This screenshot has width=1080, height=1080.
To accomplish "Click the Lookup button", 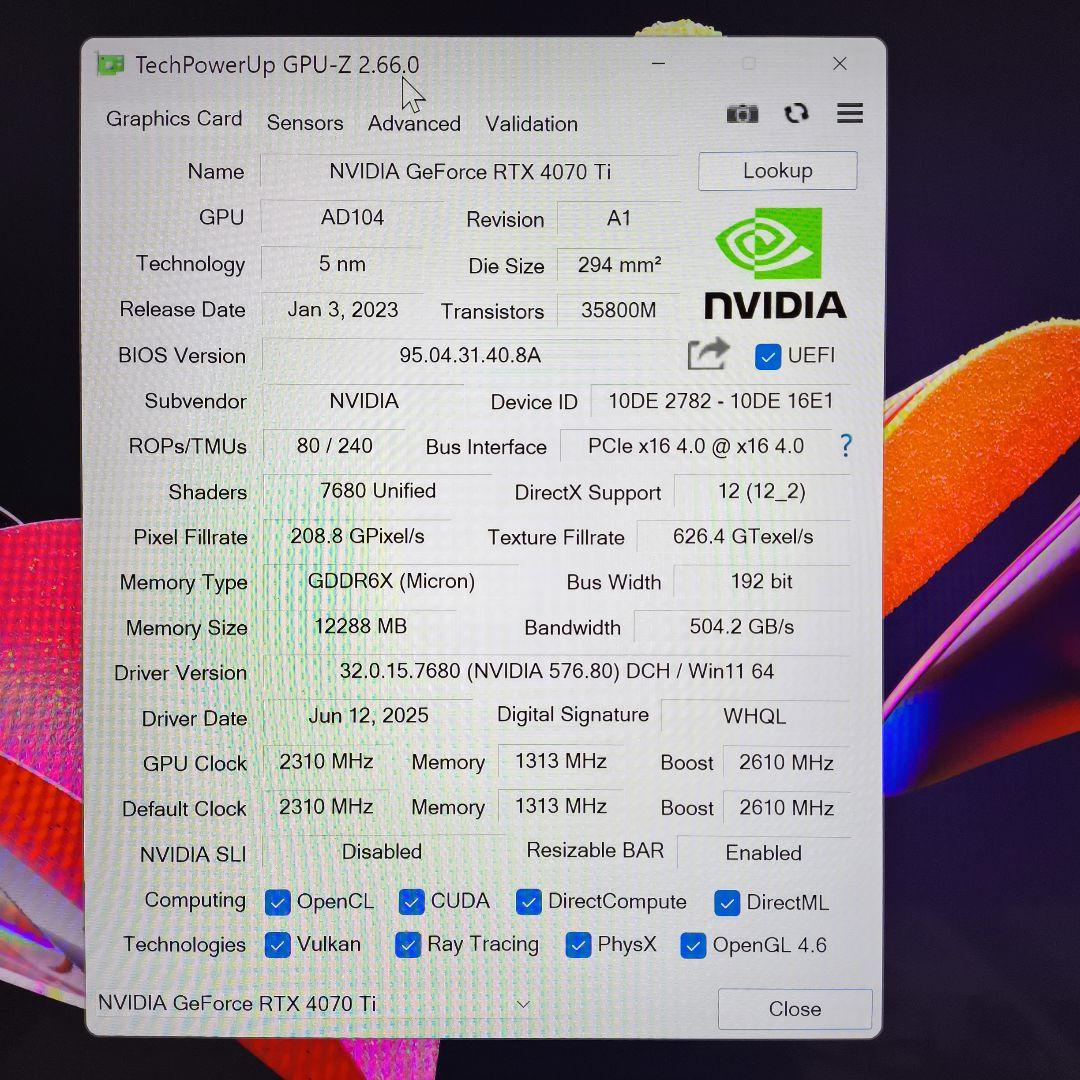I will tap(777, 170).
